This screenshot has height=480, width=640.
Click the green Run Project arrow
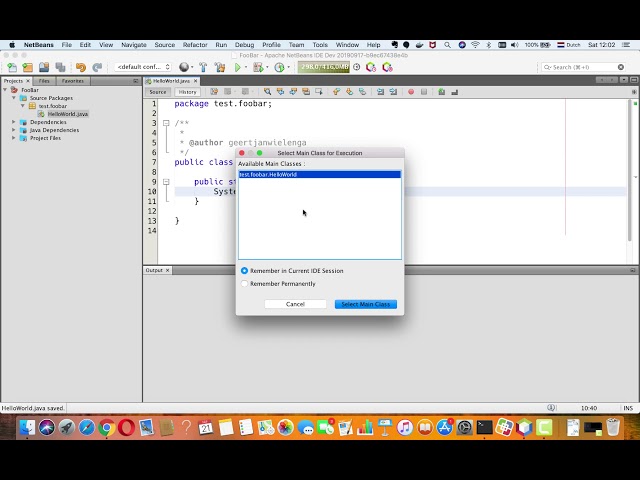coord(238,67)
